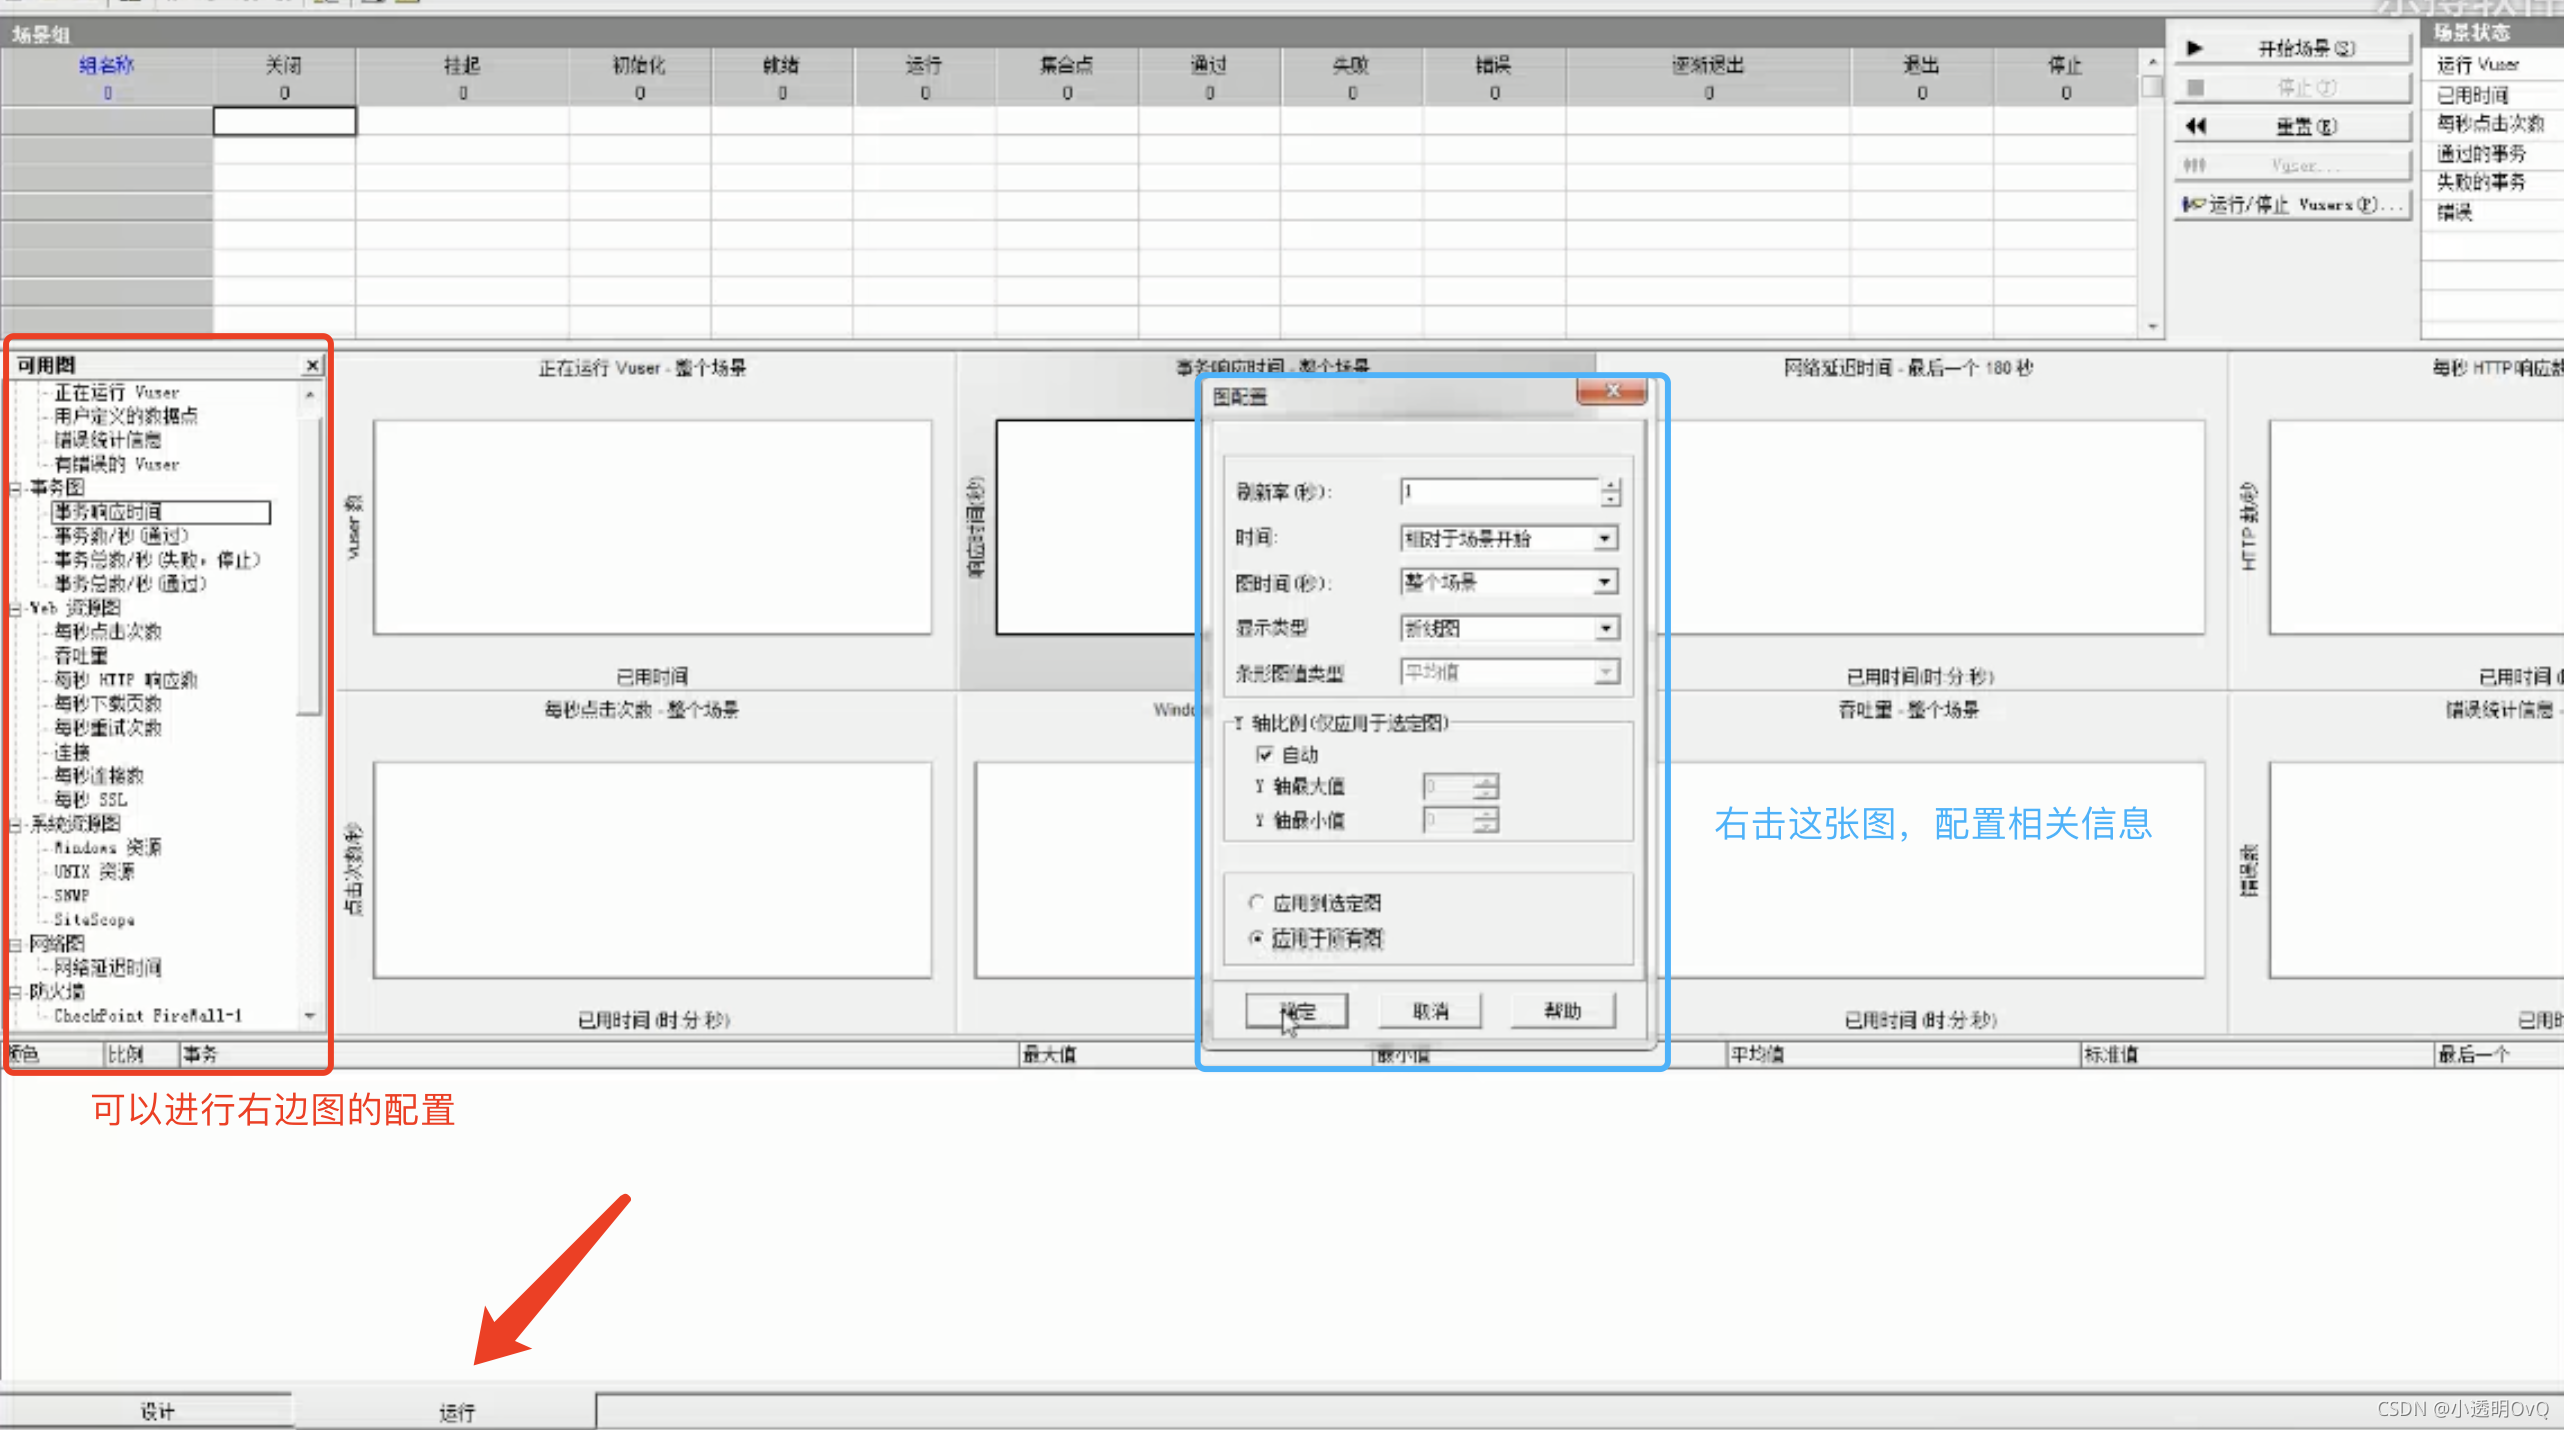The image size is (2564, 1430).
Task: Collapse the 事务图 tree node
Action: [16, 488]
